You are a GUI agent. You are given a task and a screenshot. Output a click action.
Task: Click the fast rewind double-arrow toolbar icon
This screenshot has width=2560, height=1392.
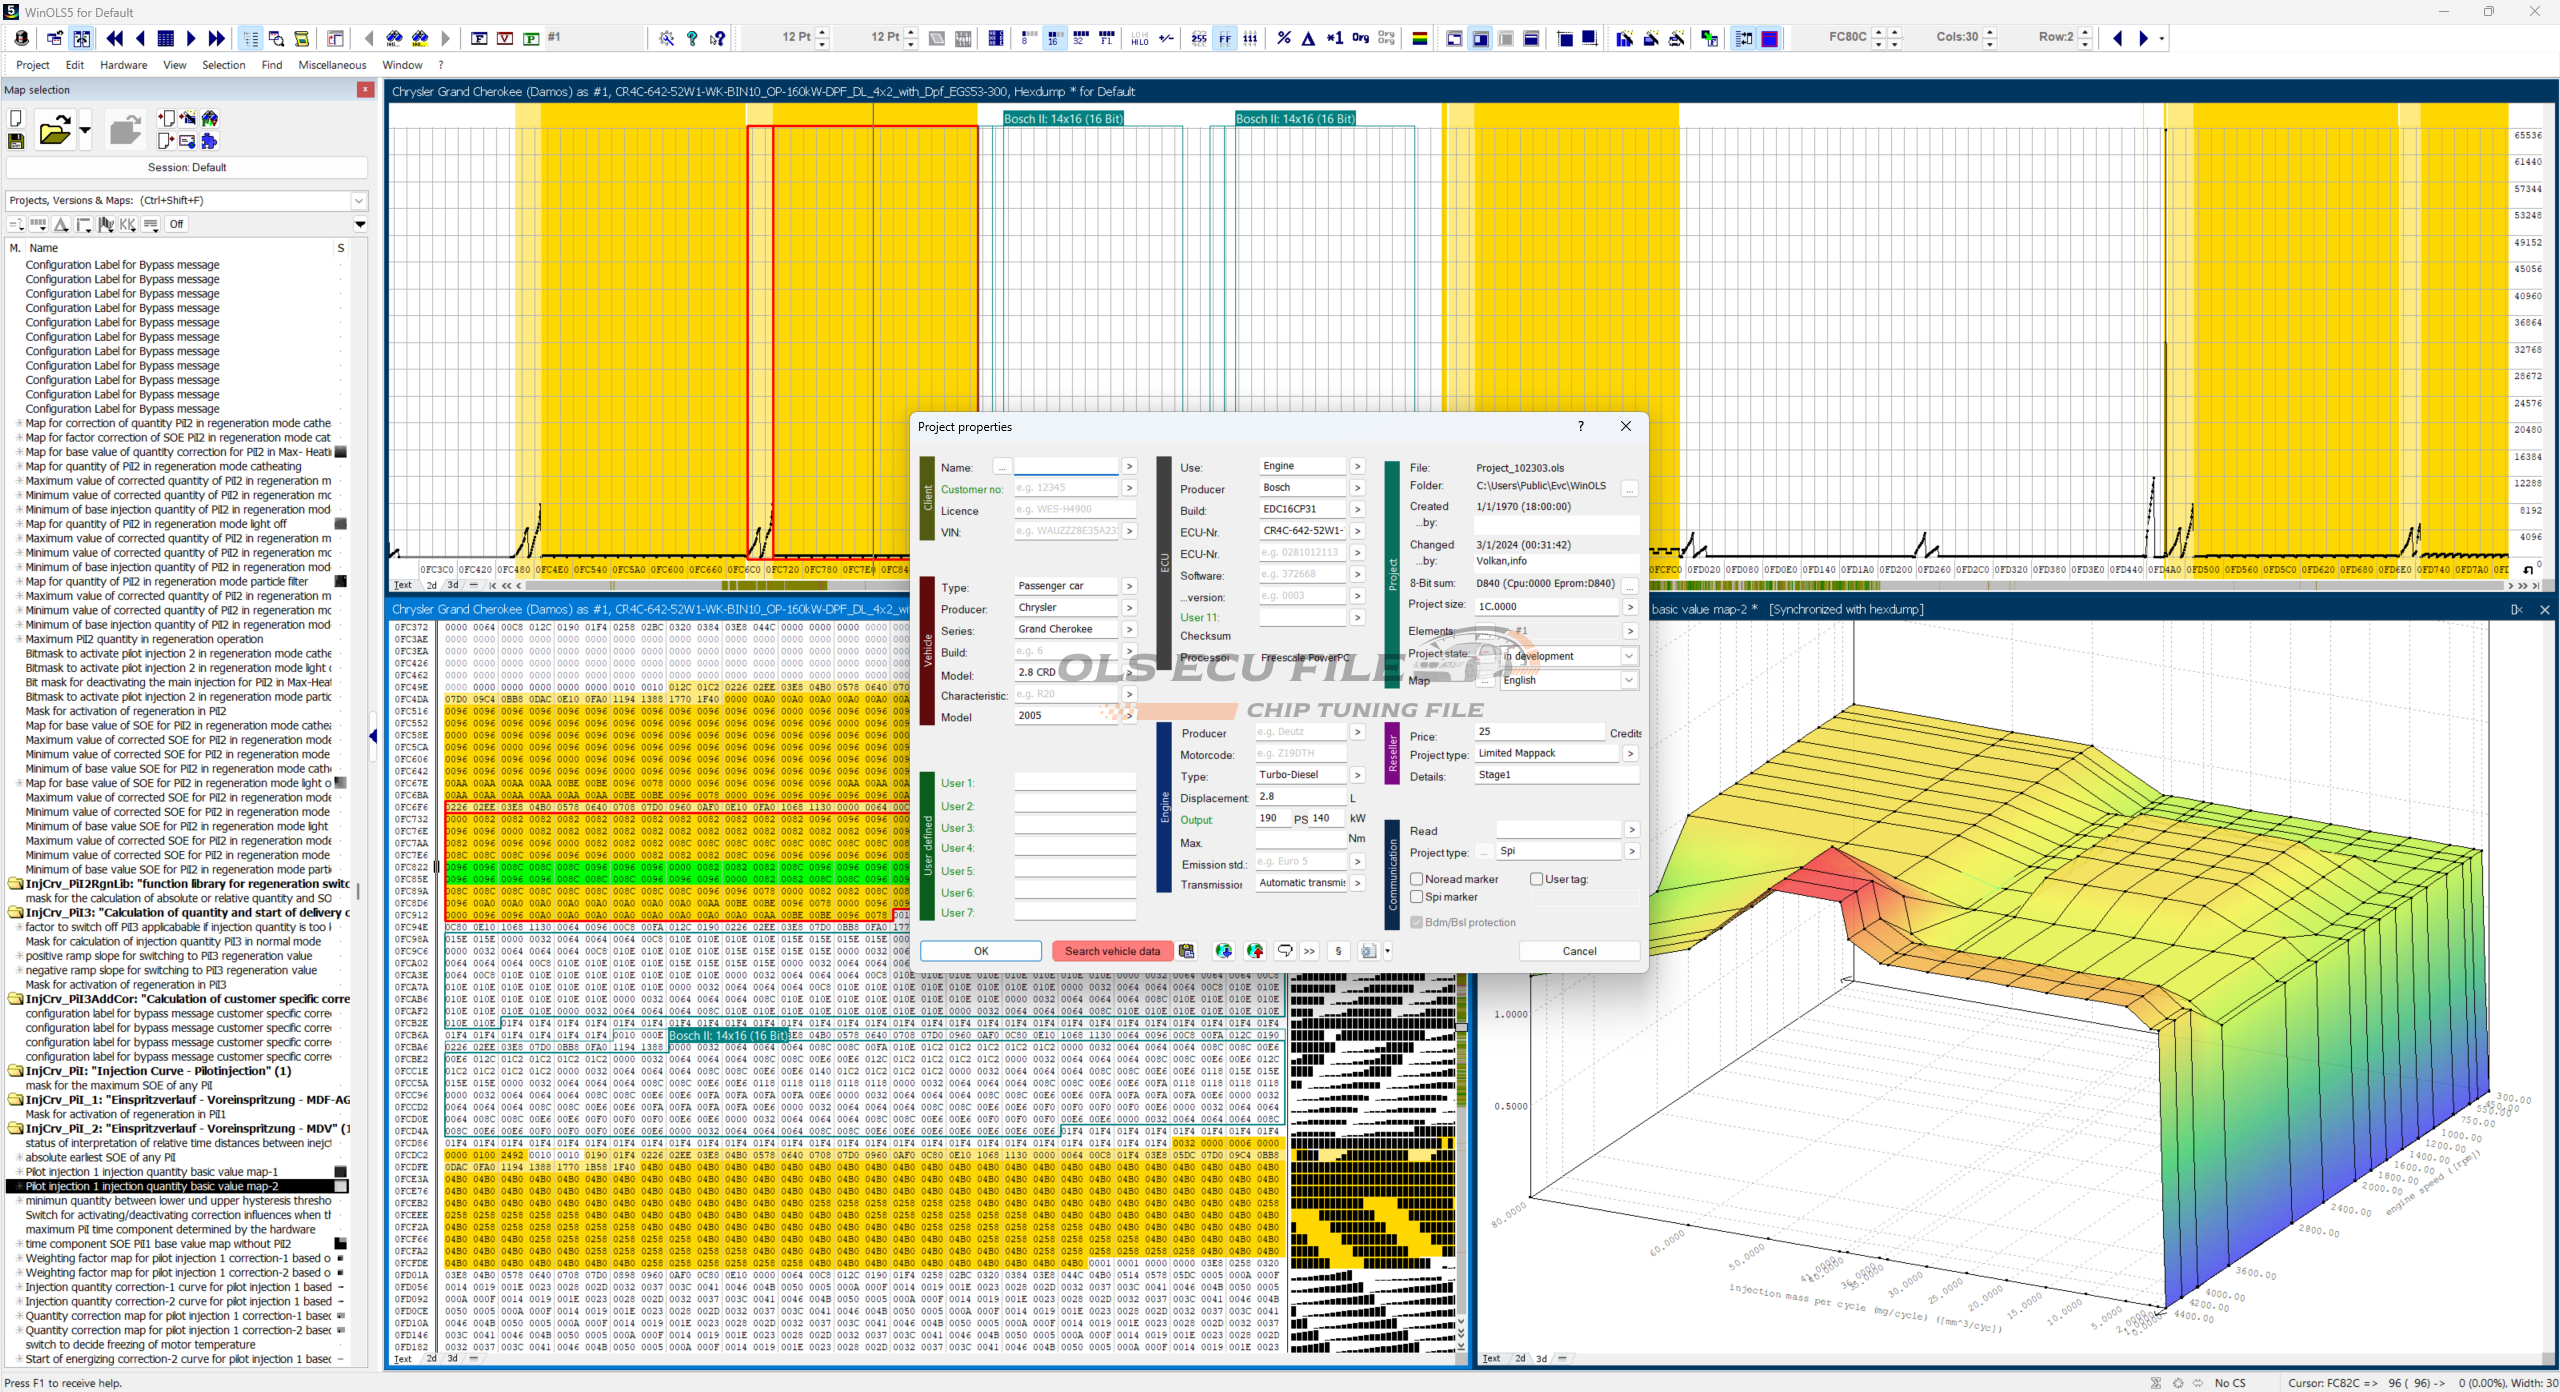click(115, 38)
